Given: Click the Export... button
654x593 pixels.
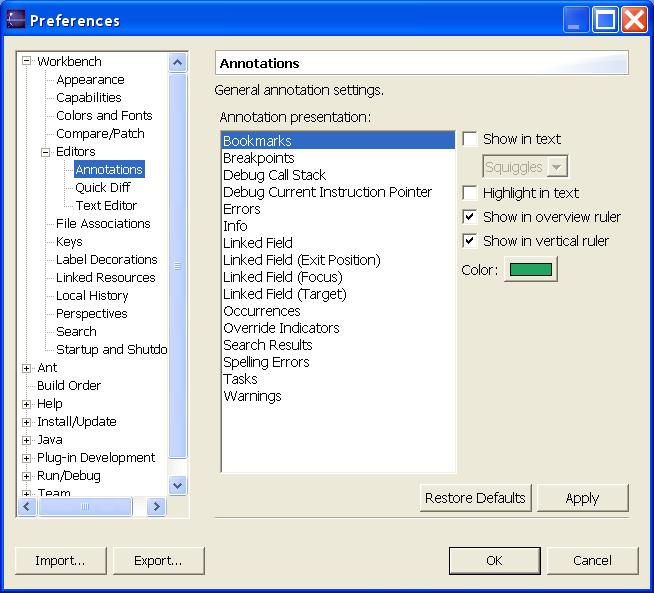Looking at the screenshot, I should coord(159,561).
